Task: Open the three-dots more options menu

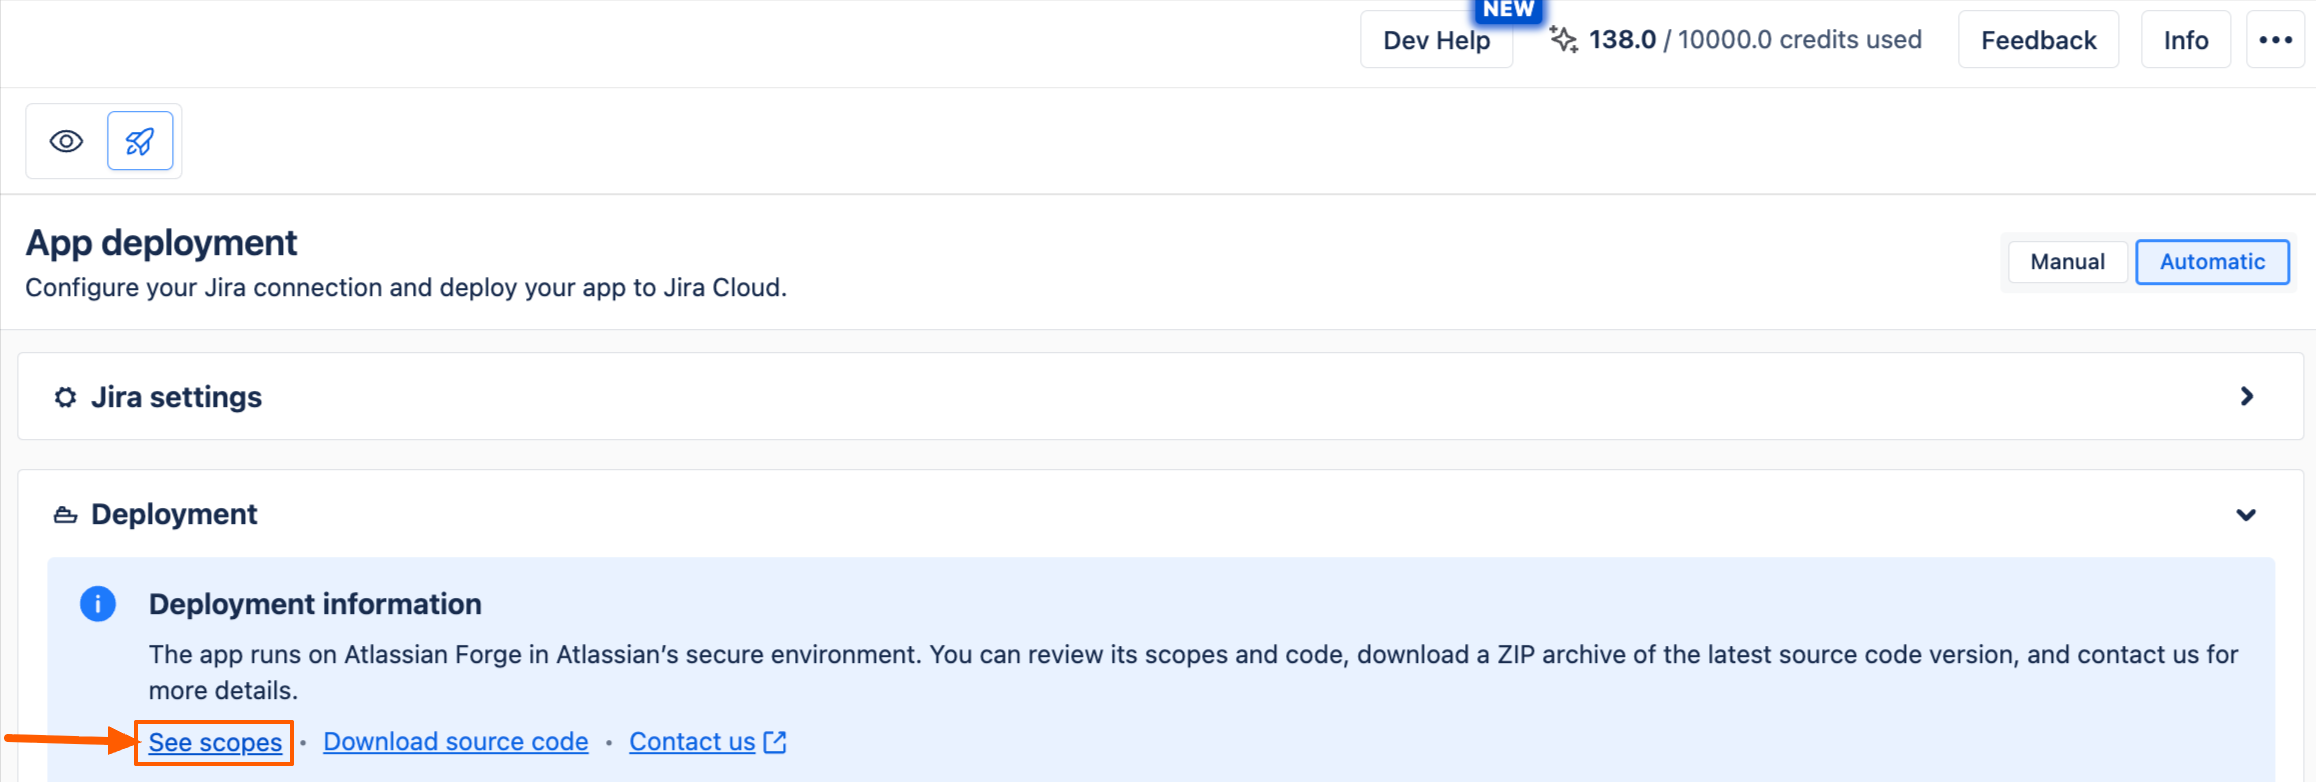Action: (x=2275, y=40)
